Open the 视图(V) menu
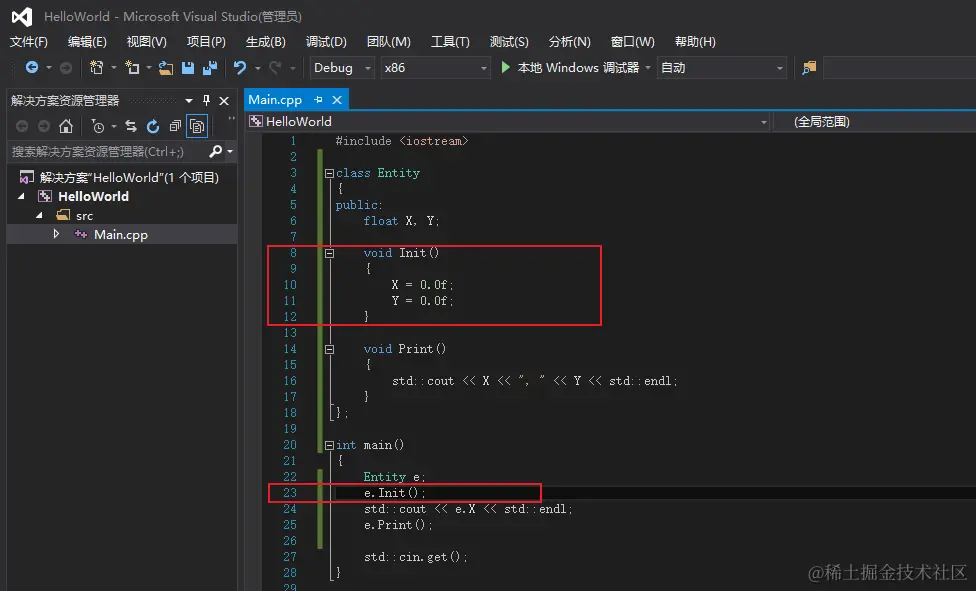Viewport: 976px width, 591px height. [146, 42]
